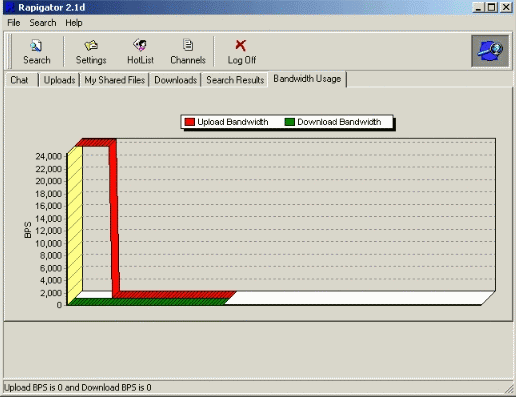The image size is (516, 397).
Task: Open the Search menu
Action: pos(43,23)
